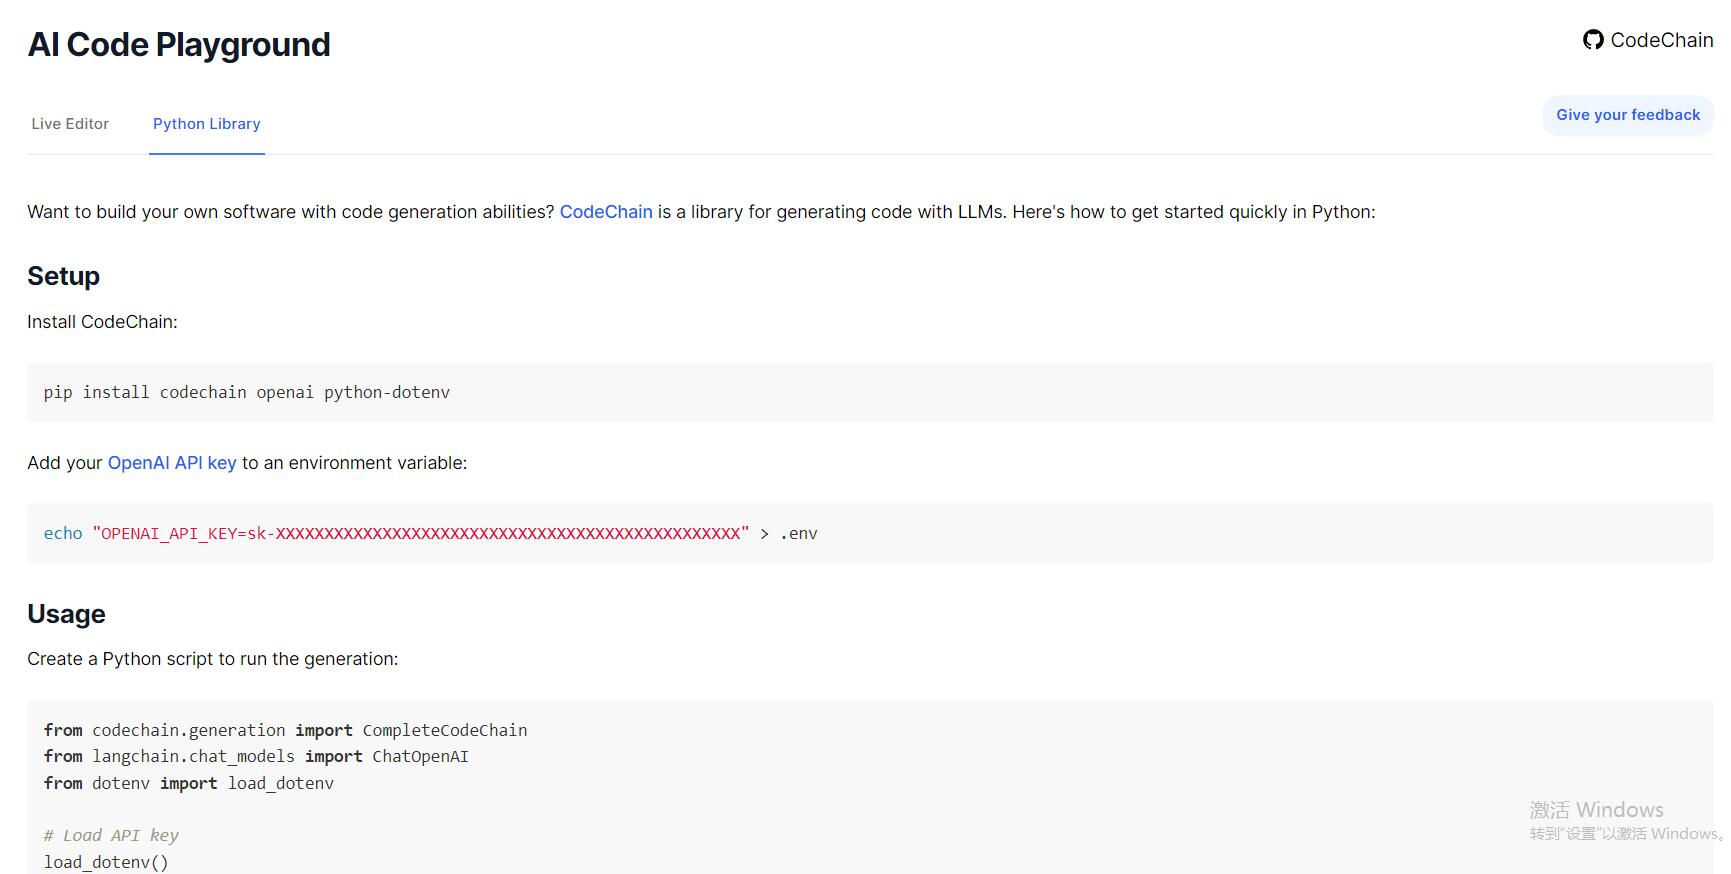Image resolution: width=1731 pixels, height=874 pixels.
Task: Click the load_dotenv() call line
Action: pos(106,862)
